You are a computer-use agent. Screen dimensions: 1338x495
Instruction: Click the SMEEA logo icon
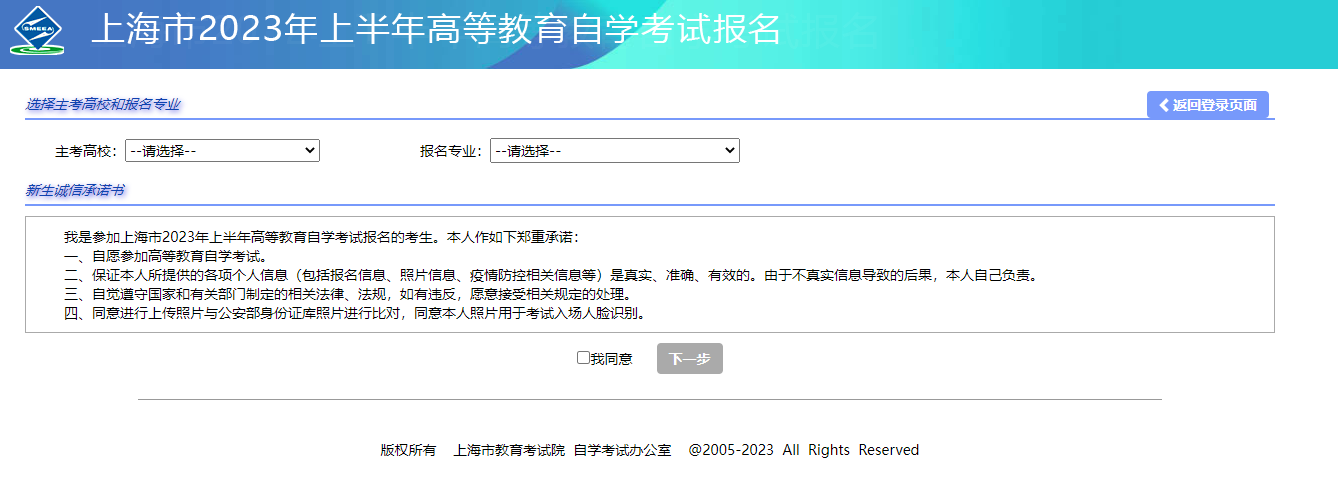coord(38,30)
